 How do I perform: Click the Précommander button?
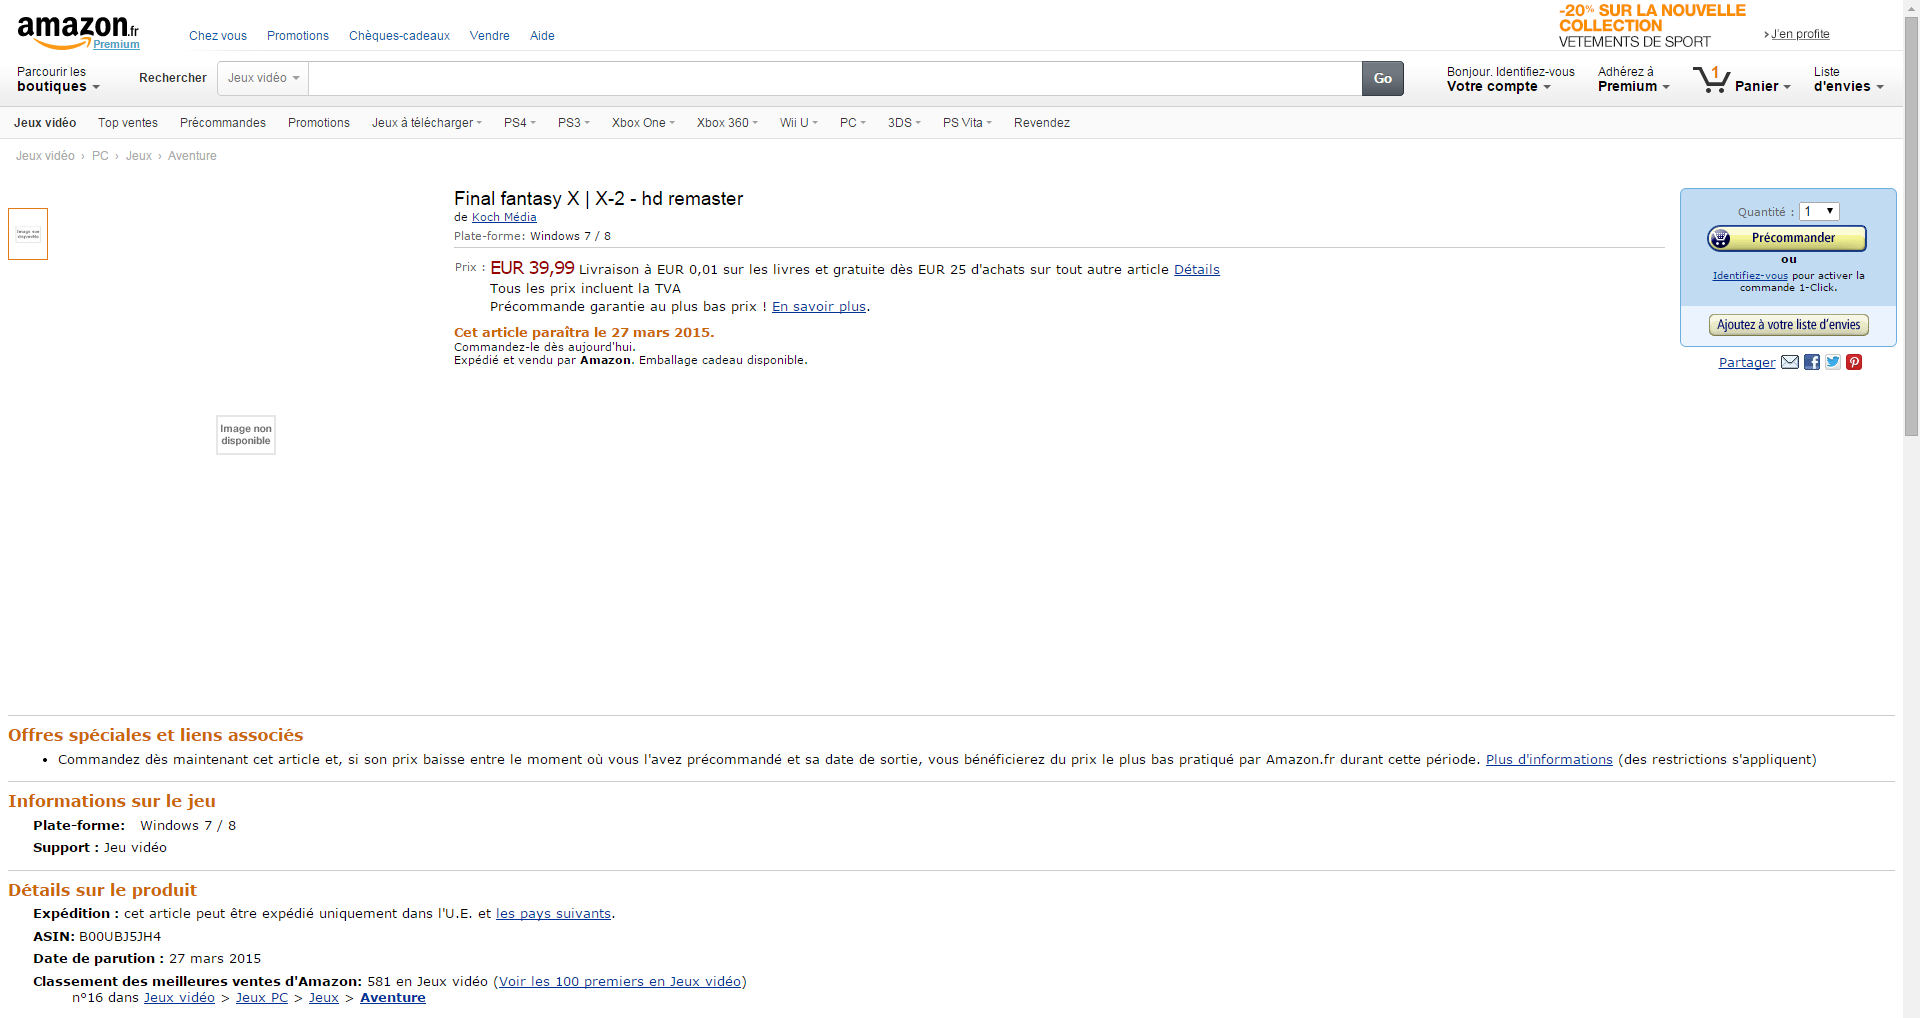pyautogui.click(x=1787, y=238)
